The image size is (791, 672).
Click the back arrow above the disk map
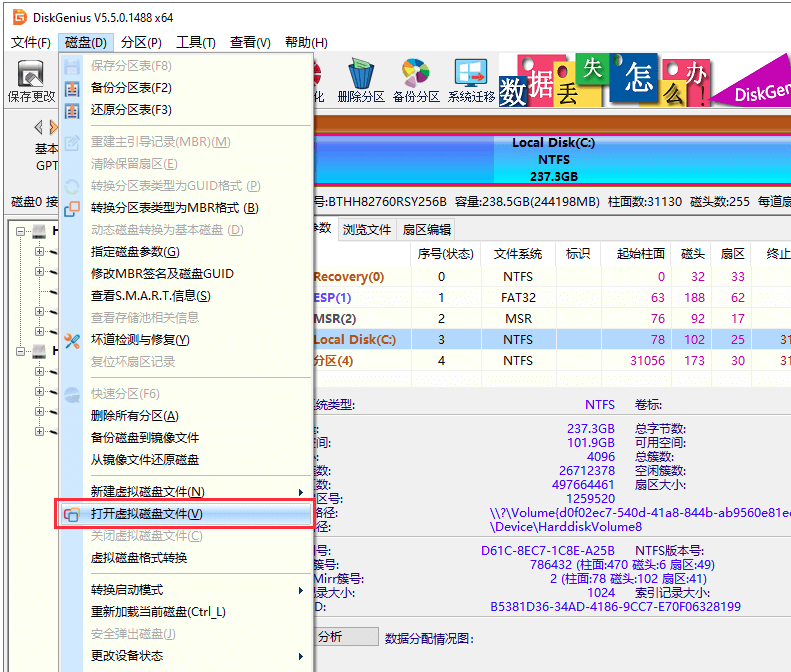point(38,127)
